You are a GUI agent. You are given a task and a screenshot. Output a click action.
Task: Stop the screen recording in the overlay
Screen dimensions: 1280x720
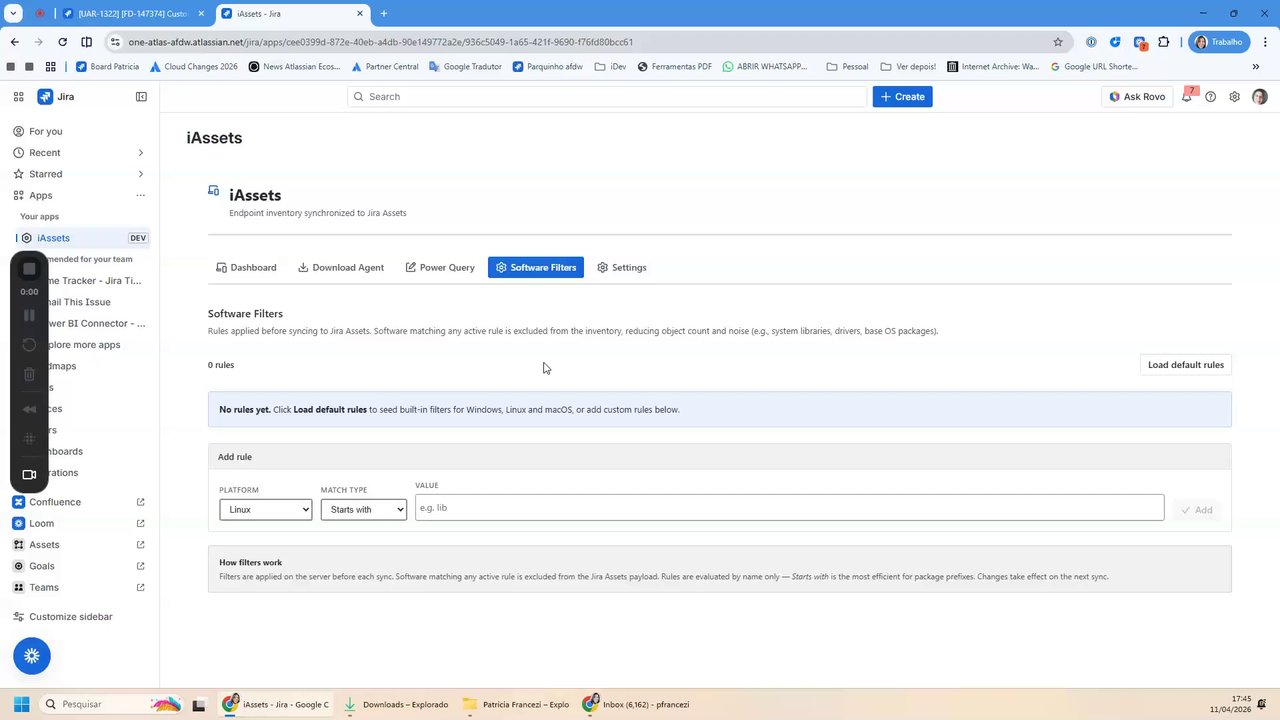(29, 269)
